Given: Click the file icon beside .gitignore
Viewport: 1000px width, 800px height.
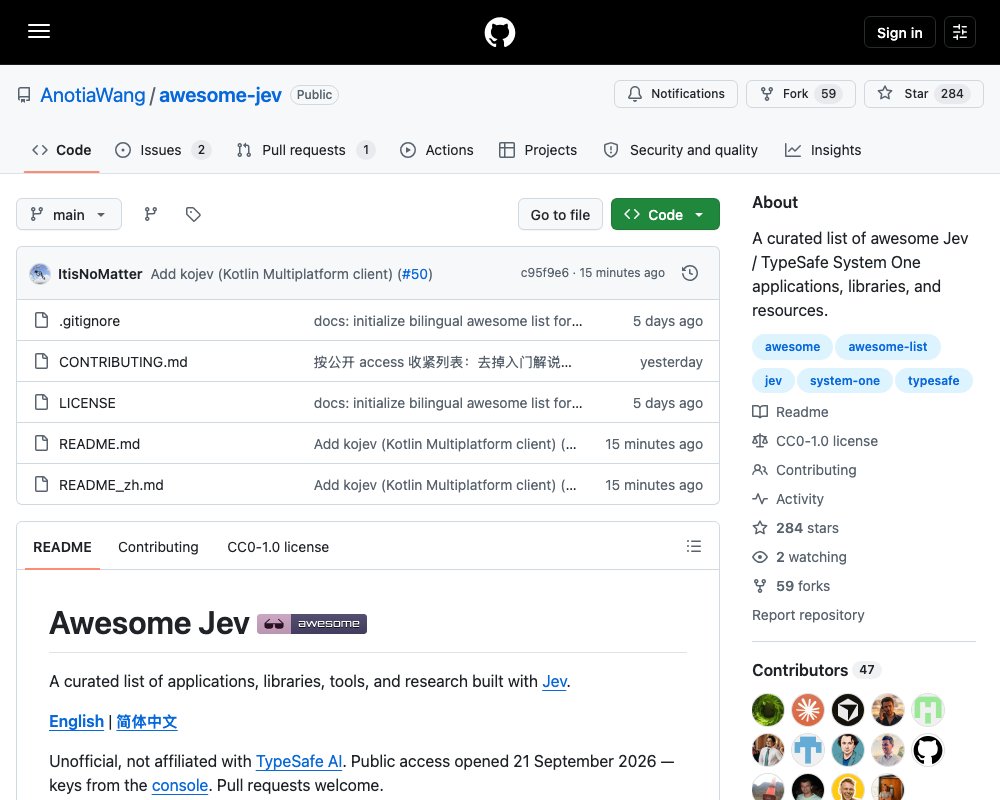Looking at the screenshot, I should coord(41,320).
